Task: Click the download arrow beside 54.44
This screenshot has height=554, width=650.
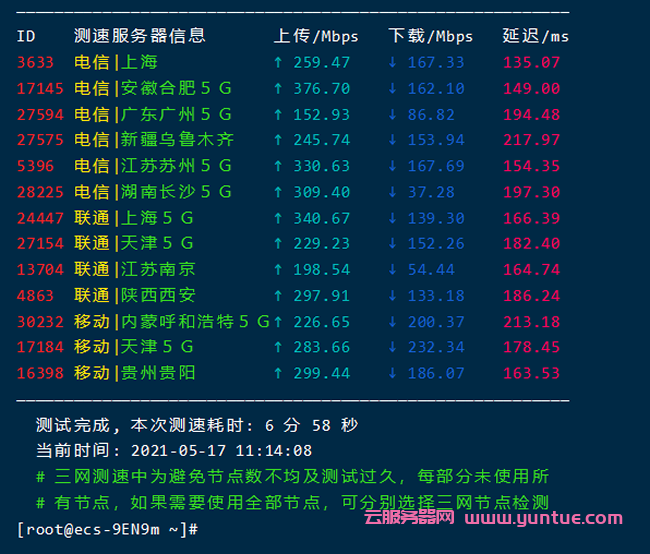Action: (x=393, y=269)
